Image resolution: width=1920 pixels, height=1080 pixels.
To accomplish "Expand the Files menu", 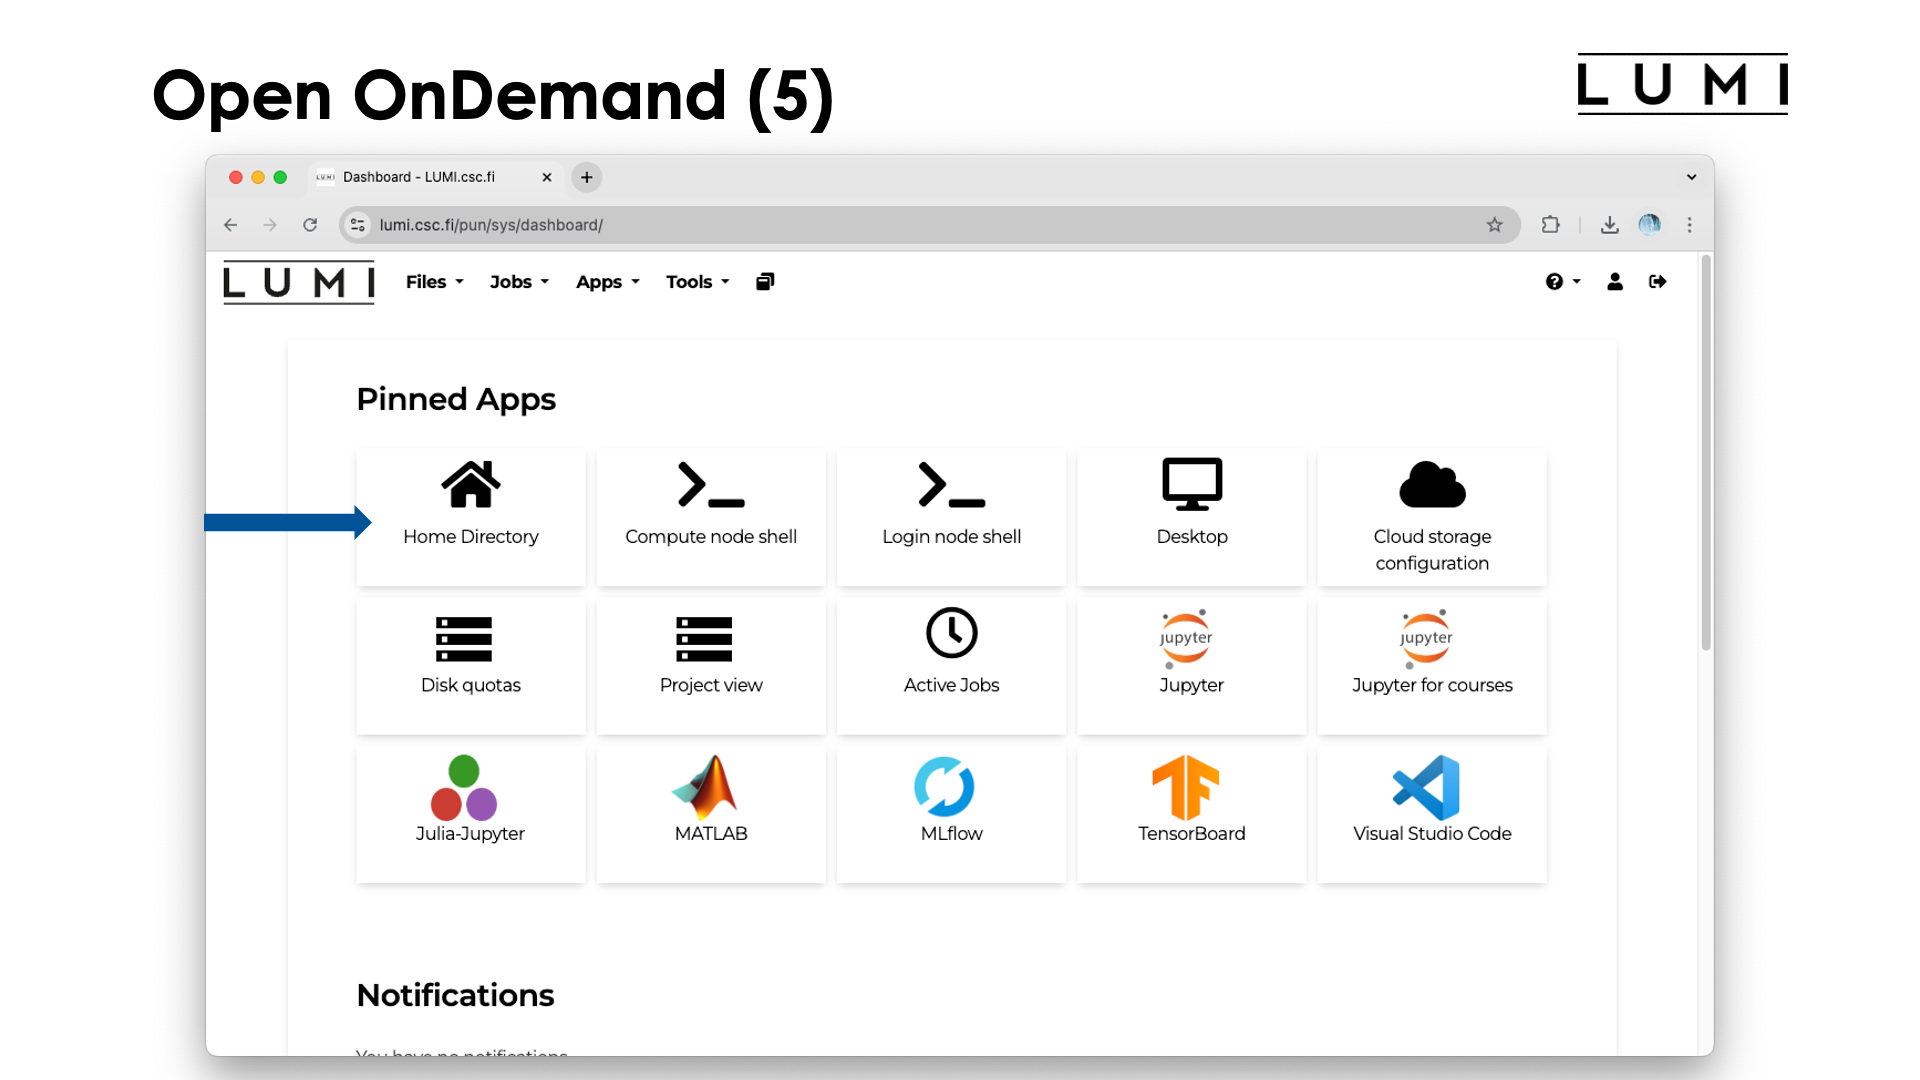I will 433,281.
